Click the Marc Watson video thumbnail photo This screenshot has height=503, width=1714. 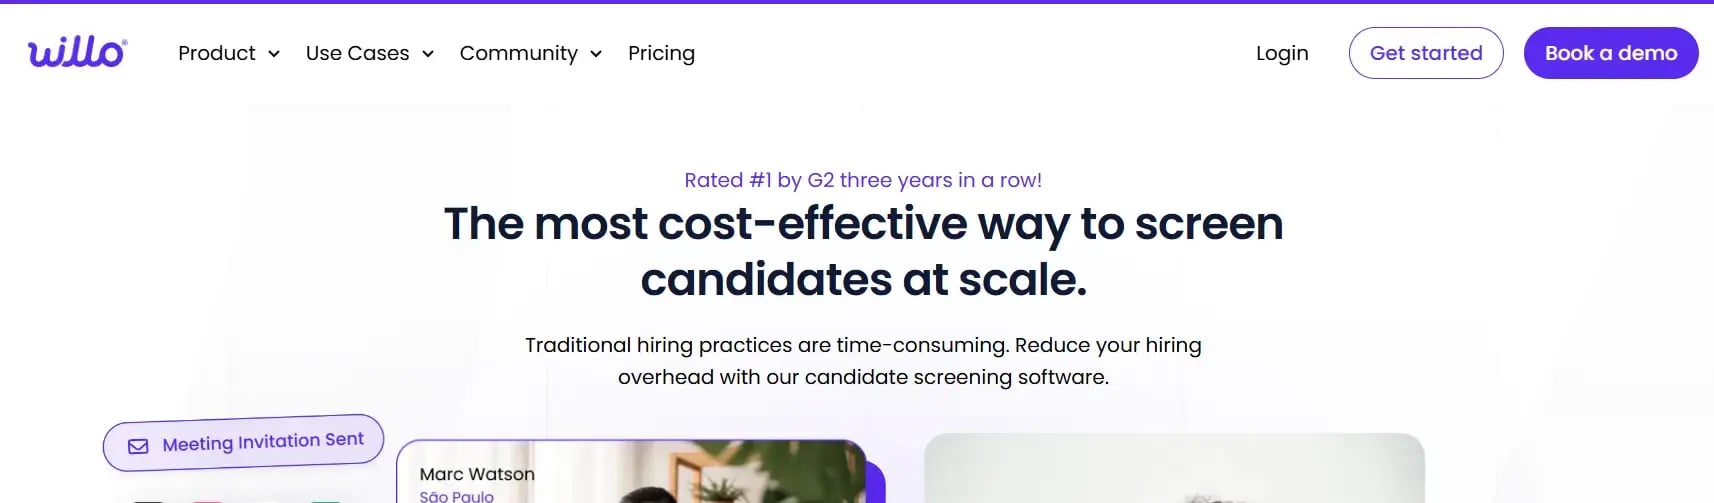point(720,475)
